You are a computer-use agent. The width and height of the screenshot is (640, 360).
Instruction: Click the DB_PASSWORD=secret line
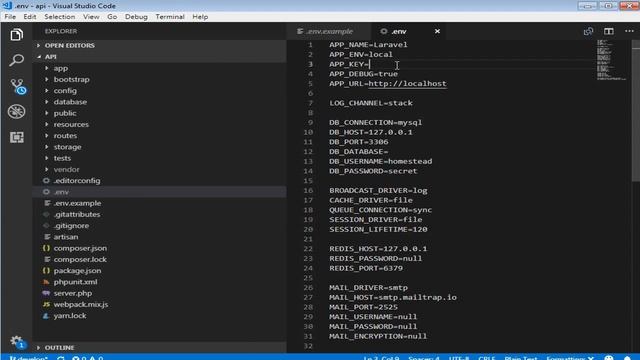(373, 171)
